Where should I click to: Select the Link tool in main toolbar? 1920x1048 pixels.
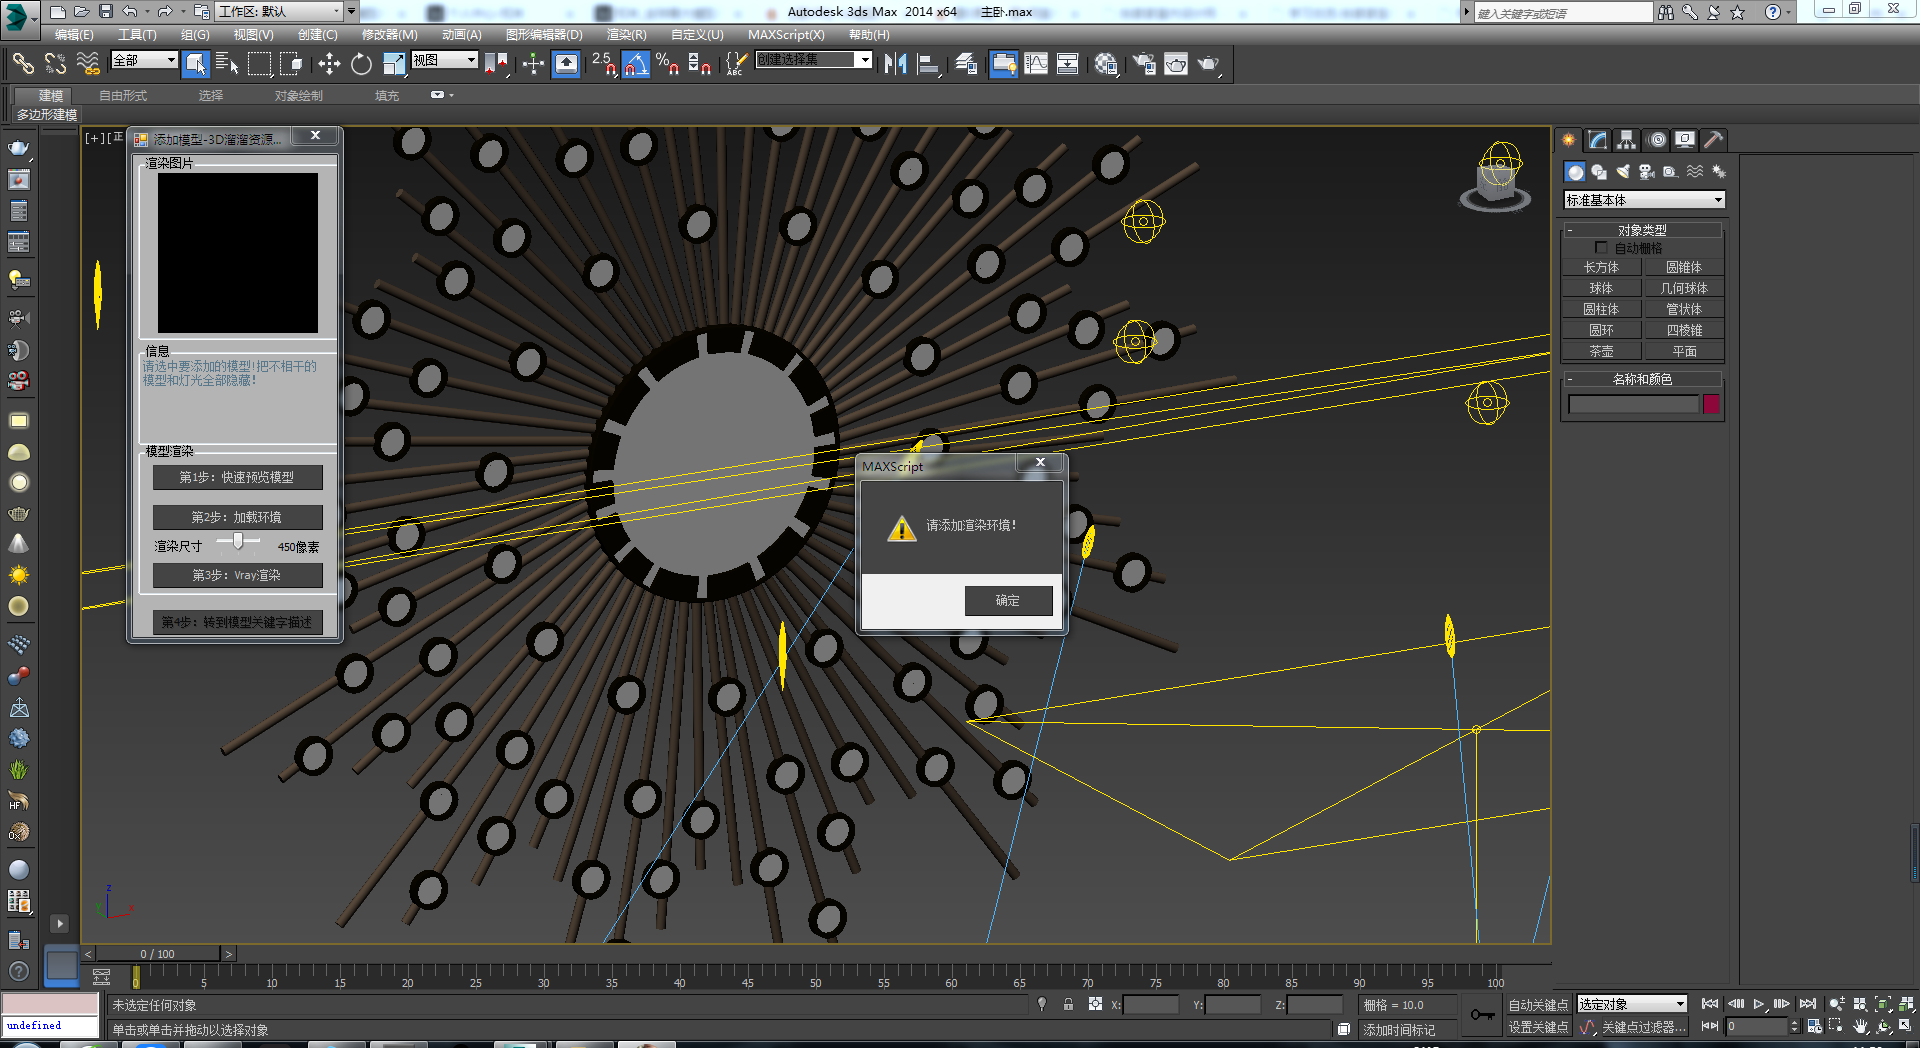coord(23,64)
